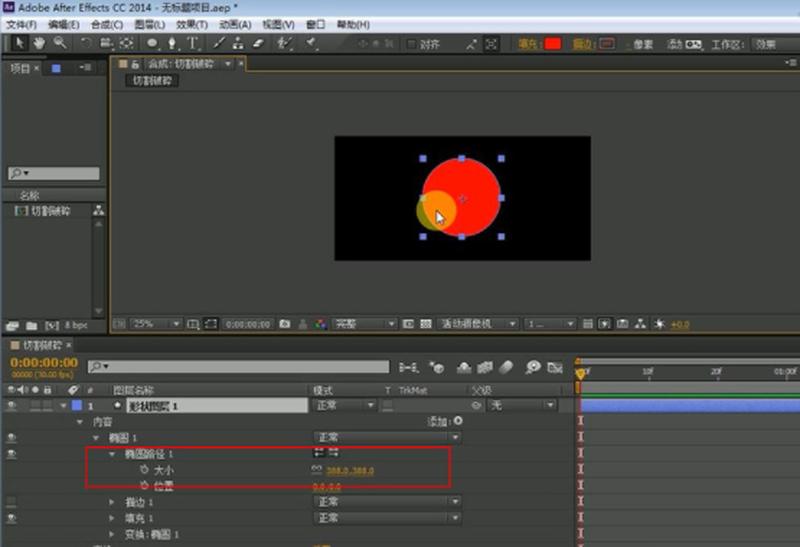800x547 pixels.
Task: Click the new folder icon in Project panel
Action: click(32, 326)
